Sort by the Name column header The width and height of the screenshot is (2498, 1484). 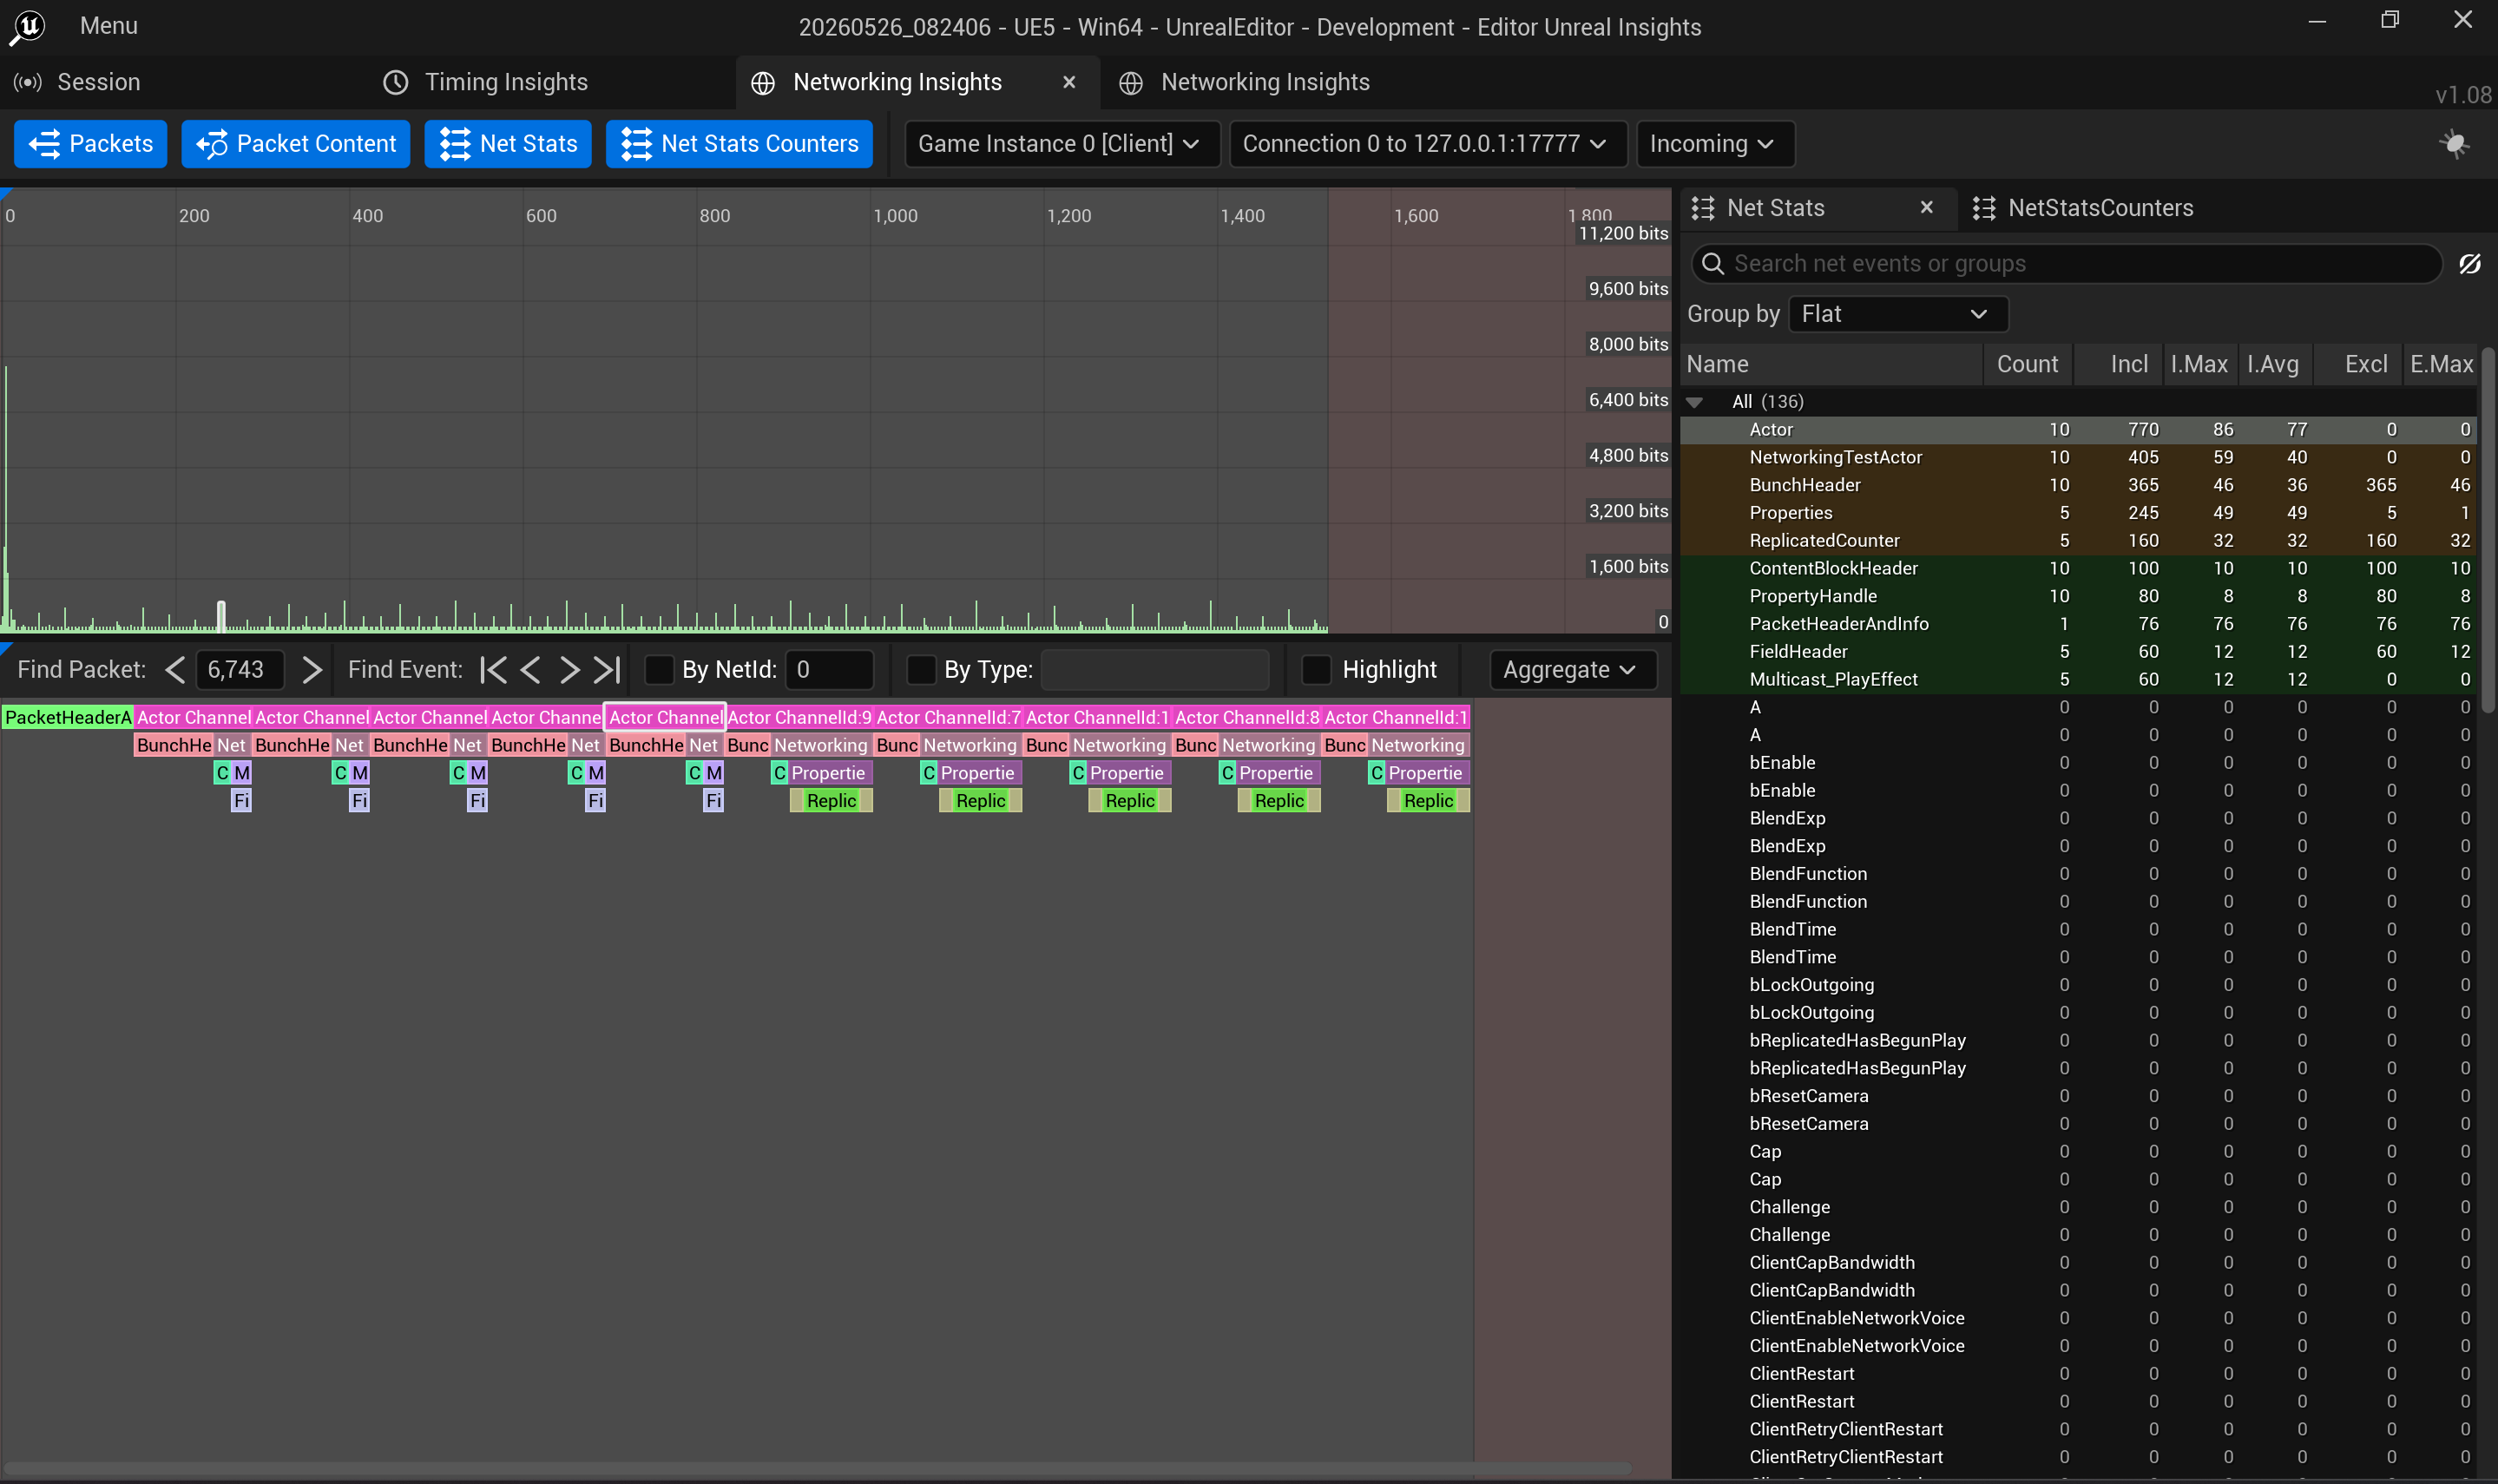1832,364
